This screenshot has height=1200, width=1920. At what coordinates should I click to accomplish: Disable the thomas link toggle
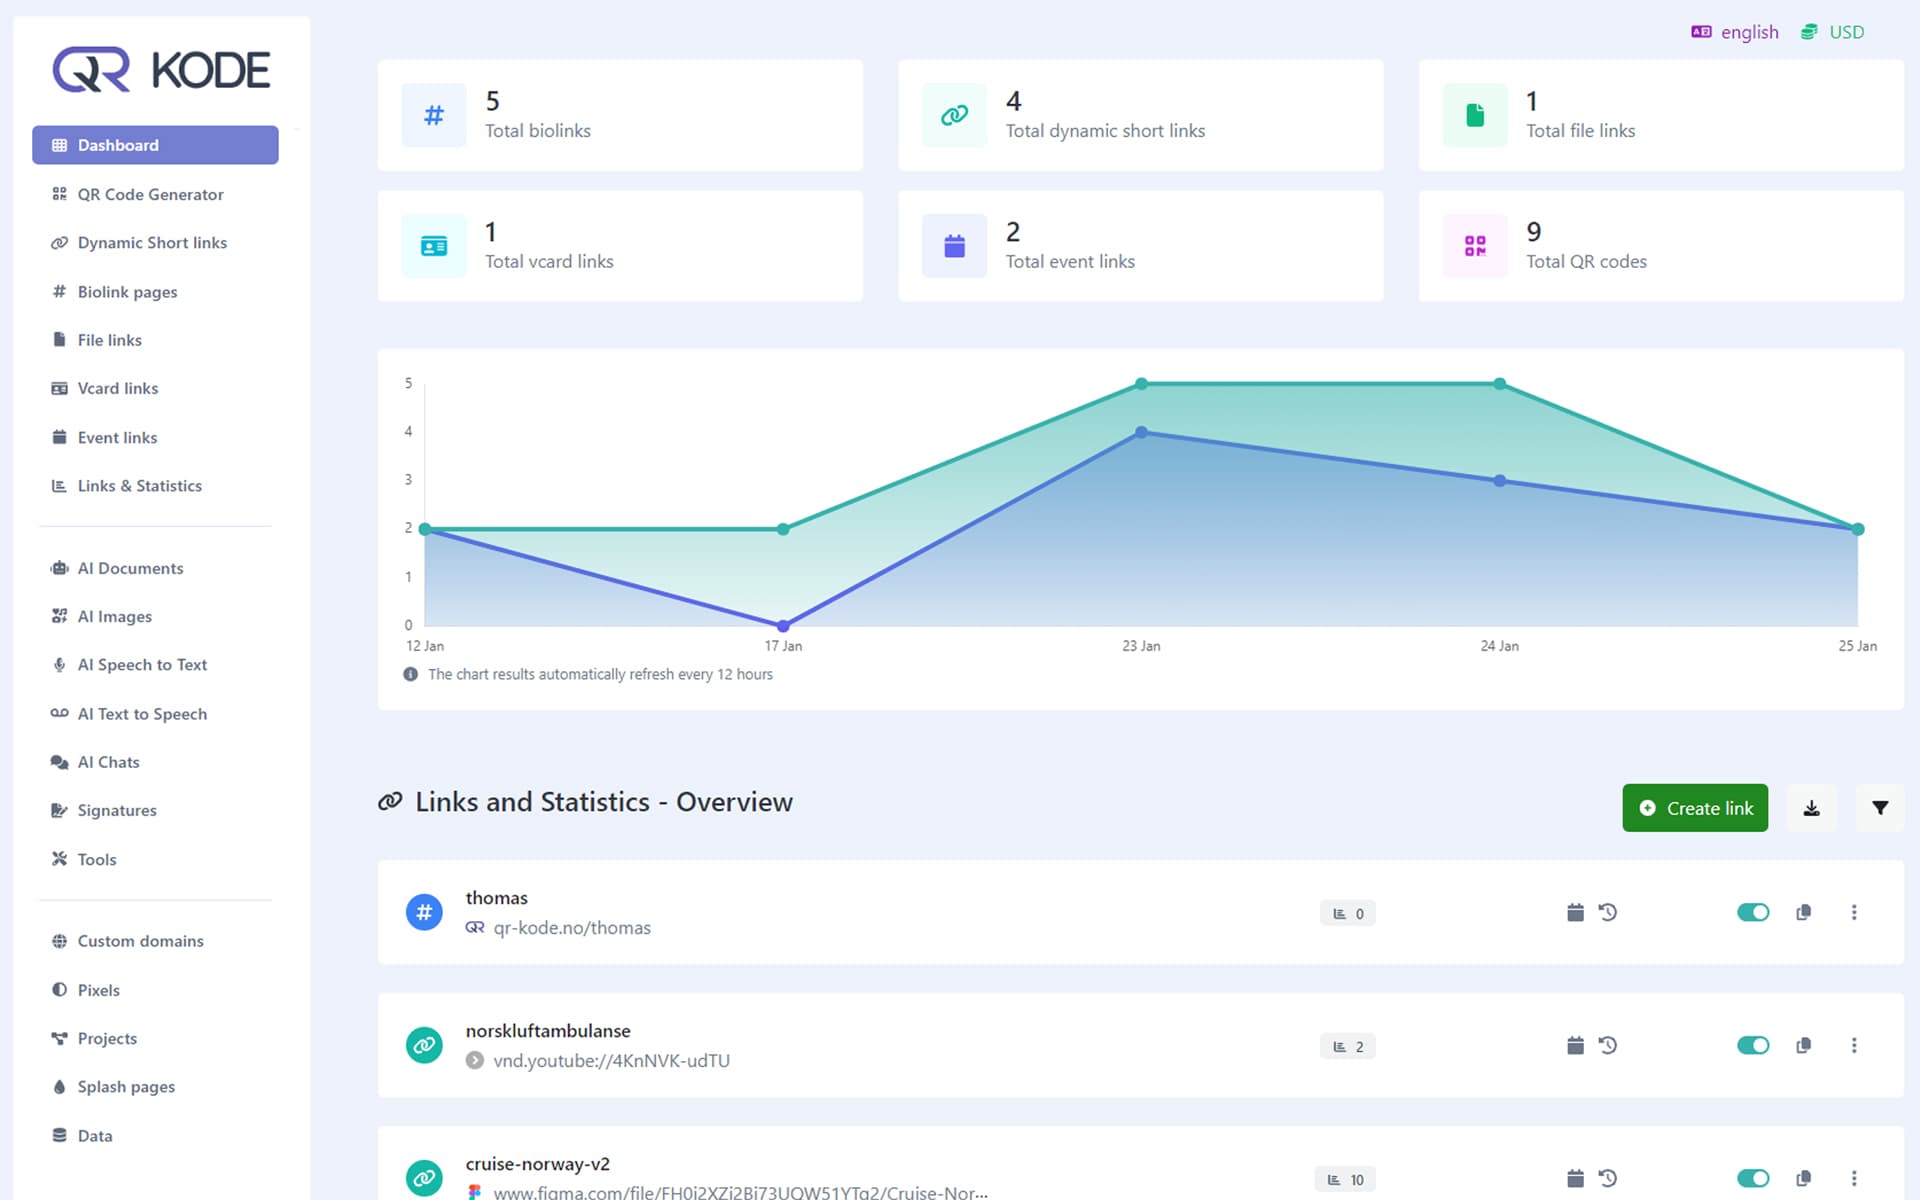click(1753, 912)
